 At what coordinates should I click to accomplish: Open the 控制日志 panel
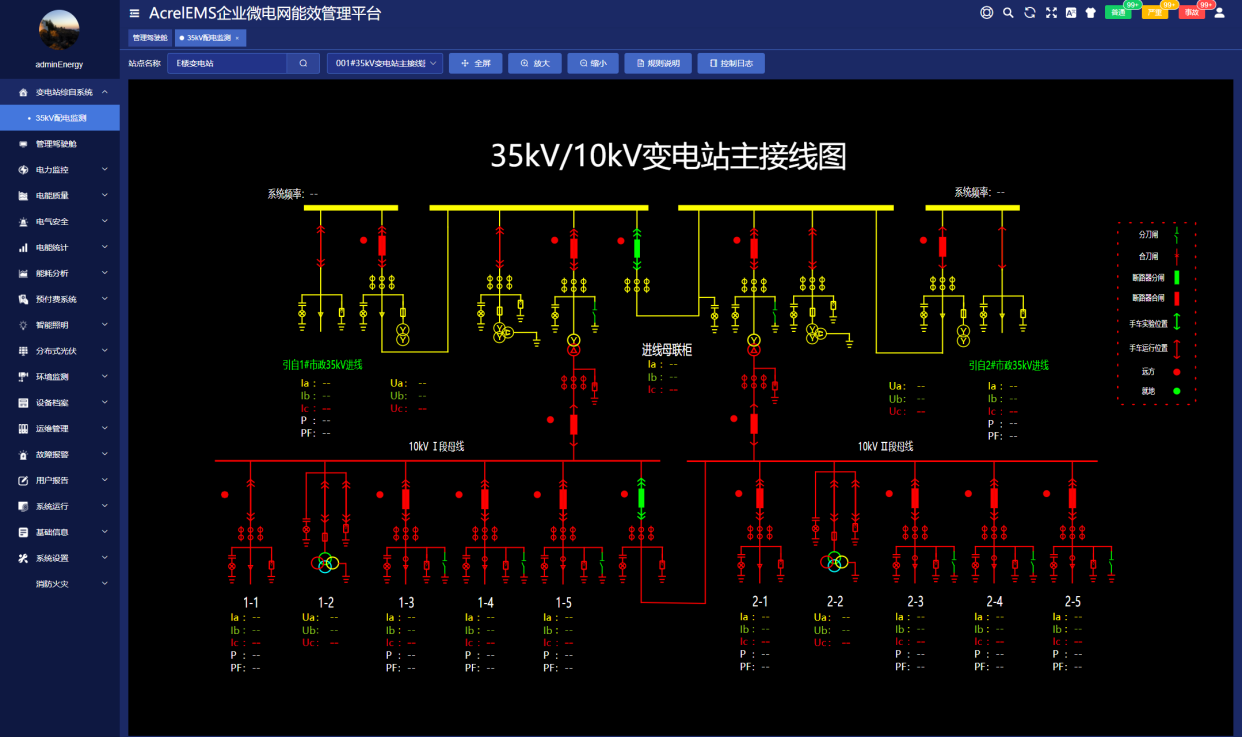733,62
